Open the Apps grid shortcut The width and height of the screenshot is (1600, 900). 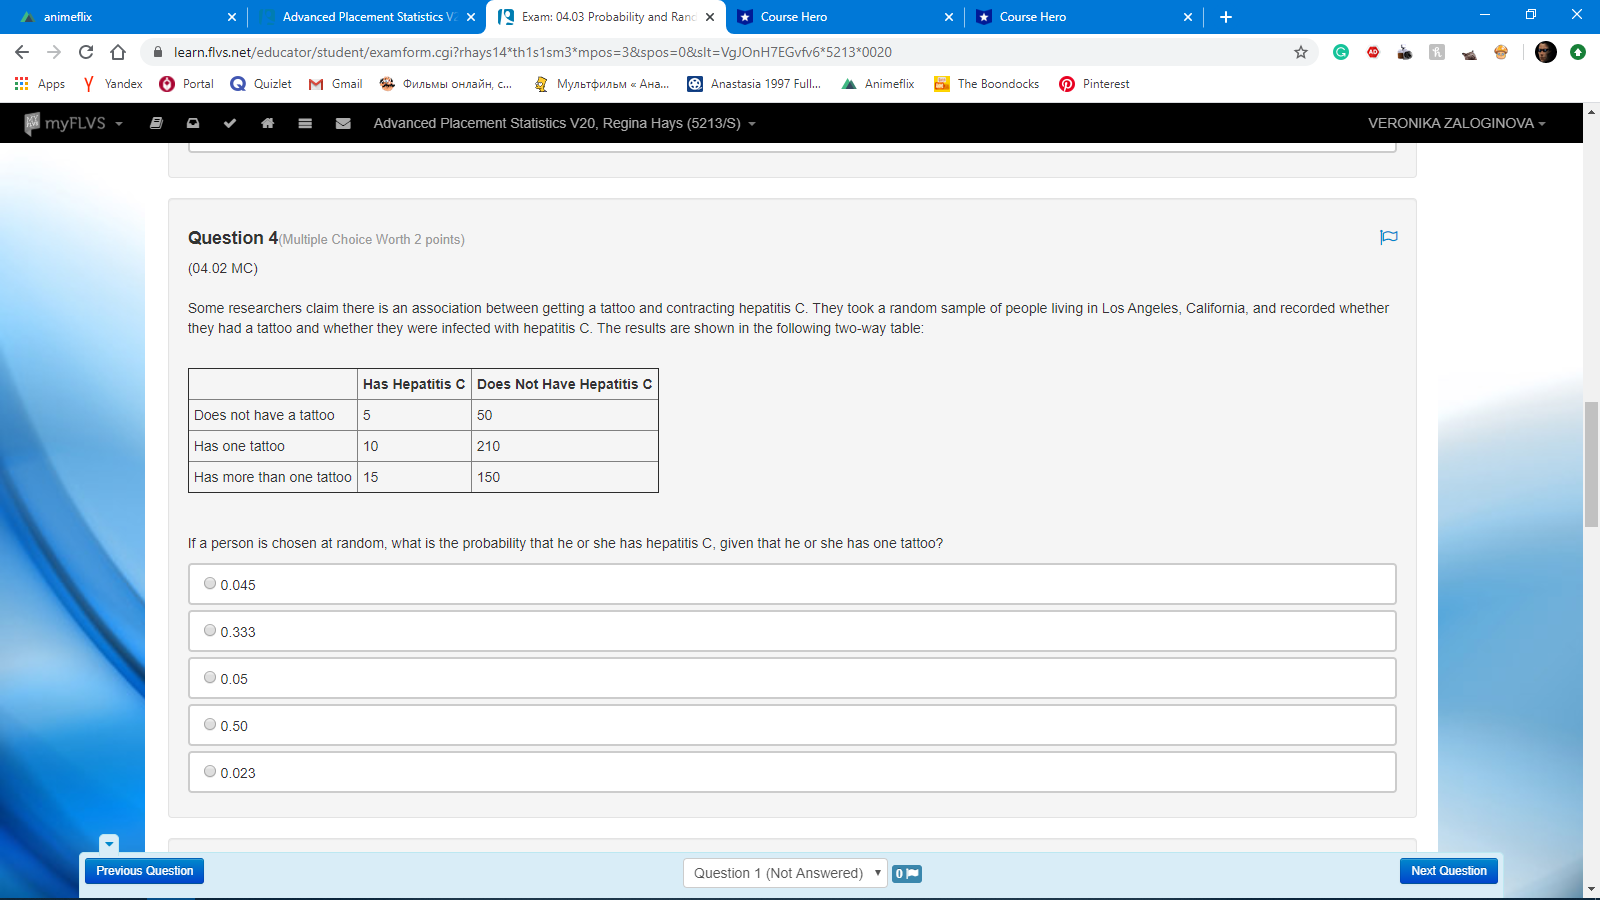coord(40,84)
